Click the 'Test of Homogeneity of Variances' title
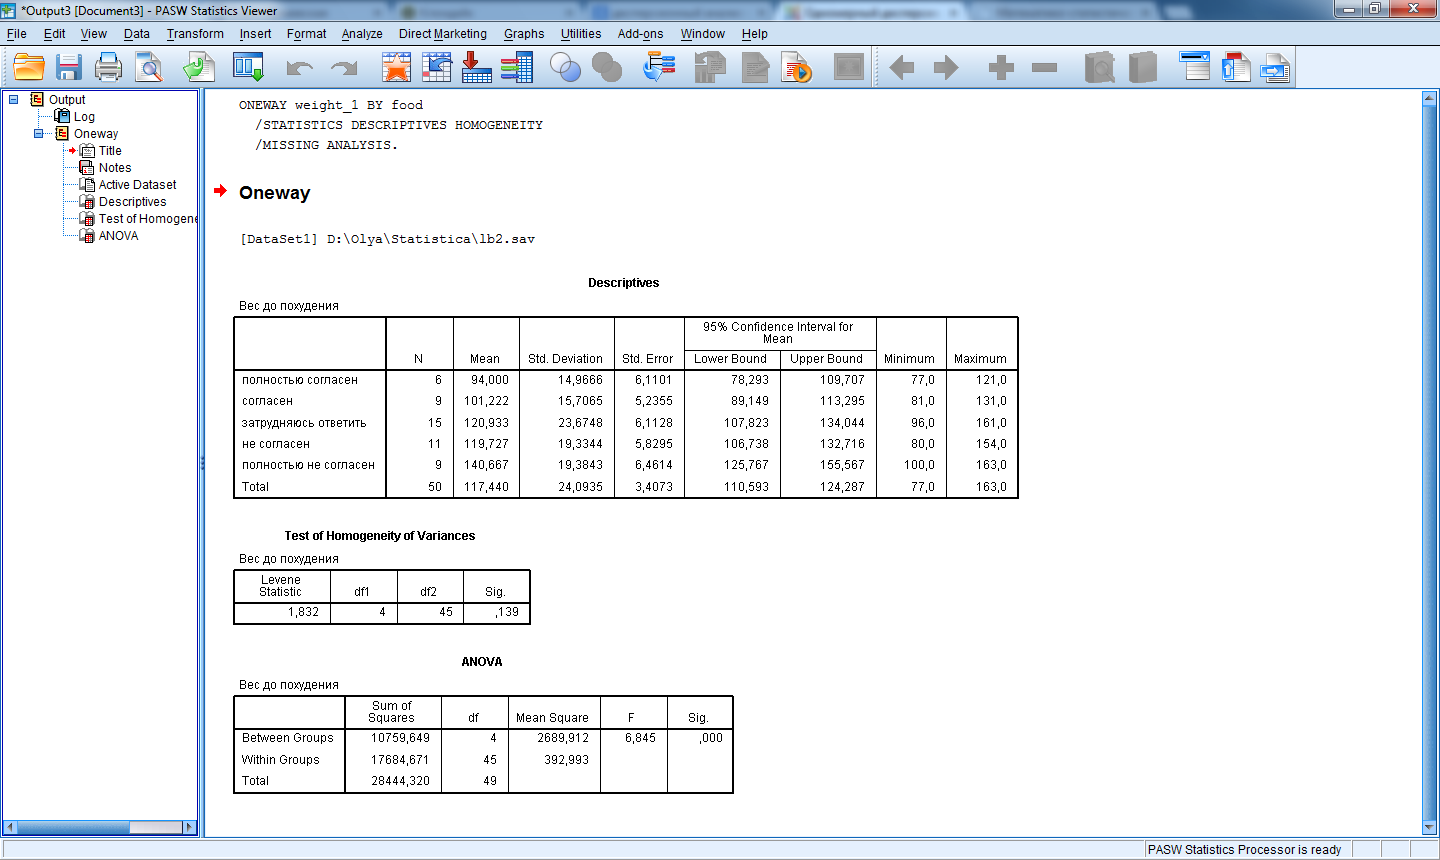This screenshot has height=860, width=1440. click(380, 536)
